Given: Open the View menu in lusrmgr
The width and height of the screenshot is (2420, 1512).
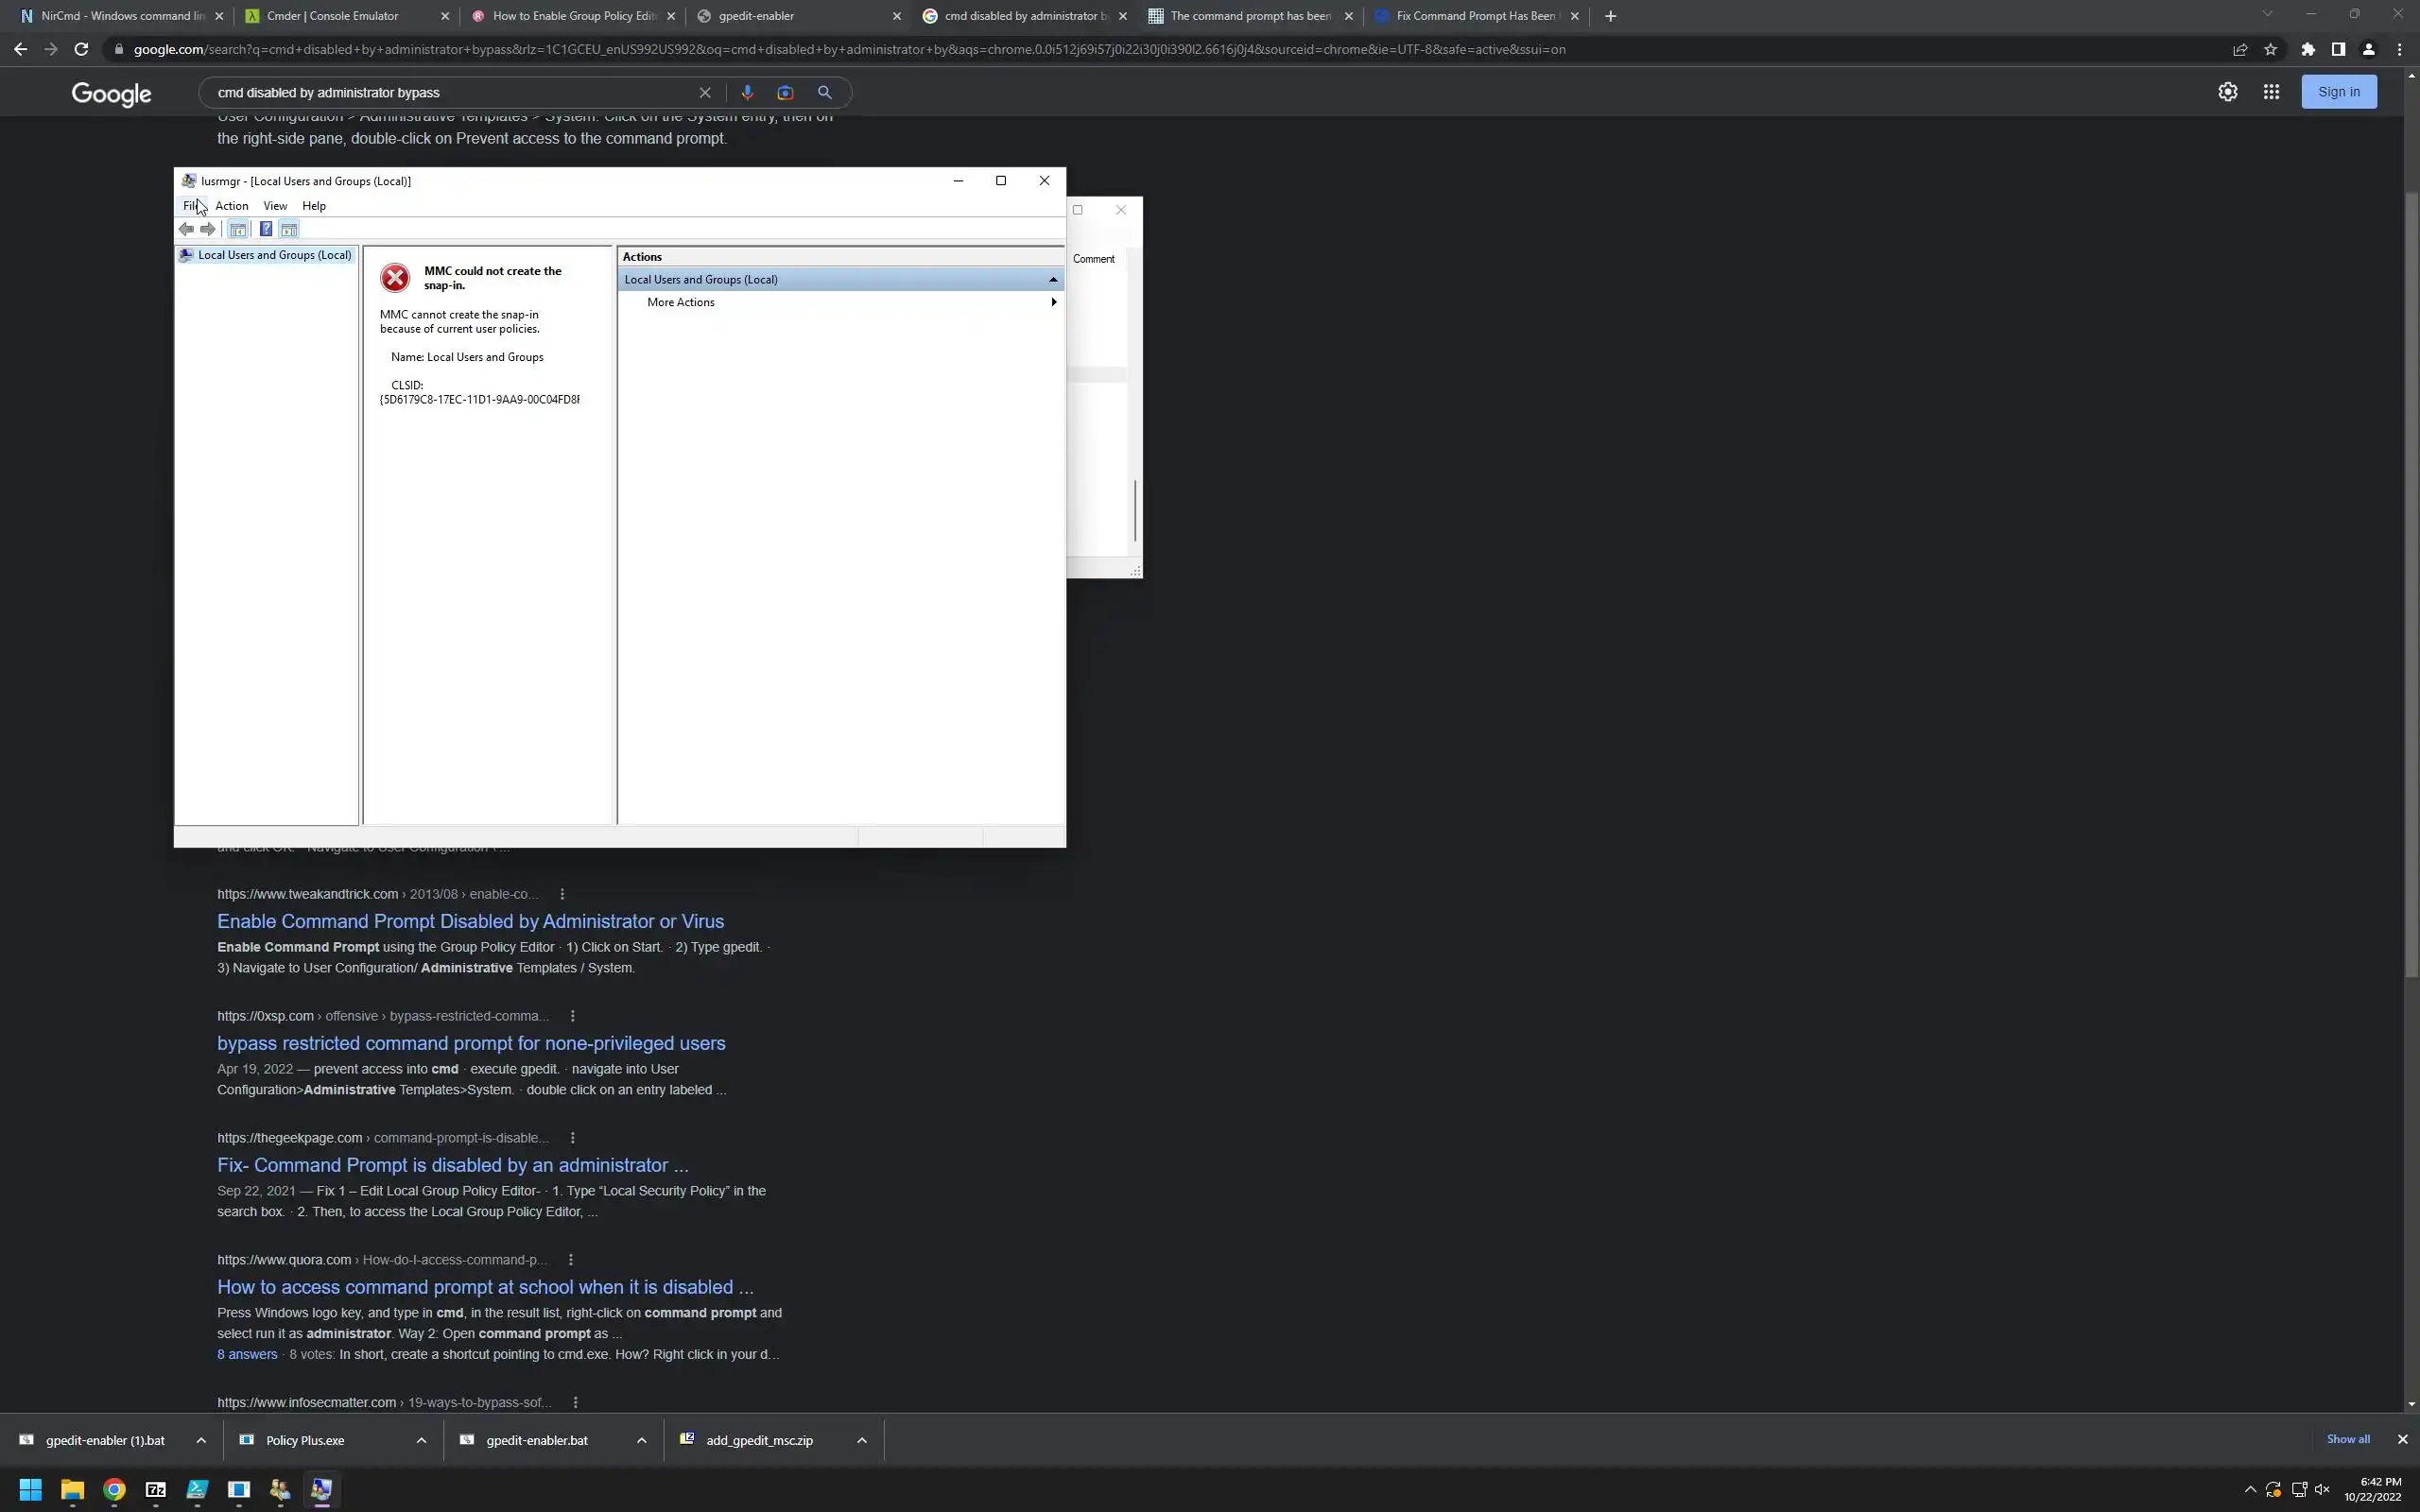Looking at the screenshot, I should click(275, 206).
